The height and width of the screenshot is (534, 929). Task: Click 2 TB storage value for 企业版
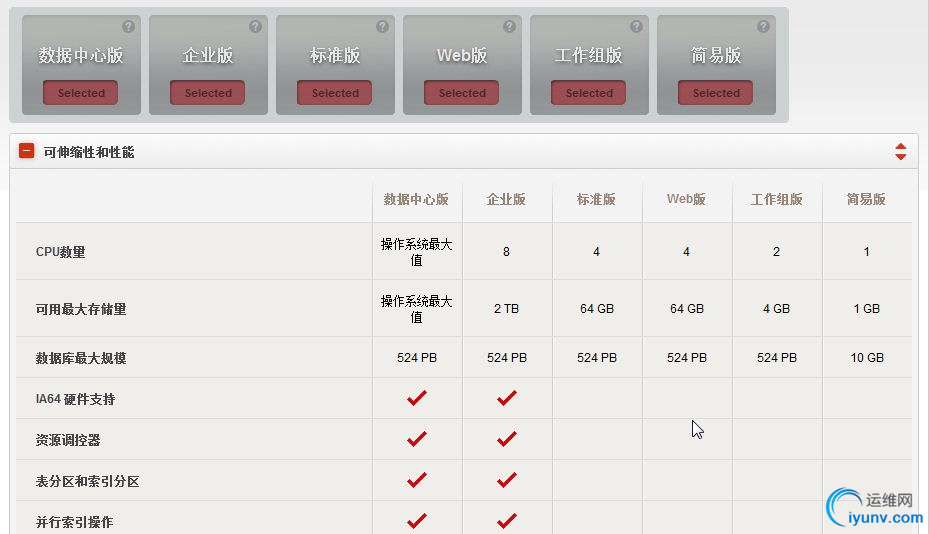(506, 309)
